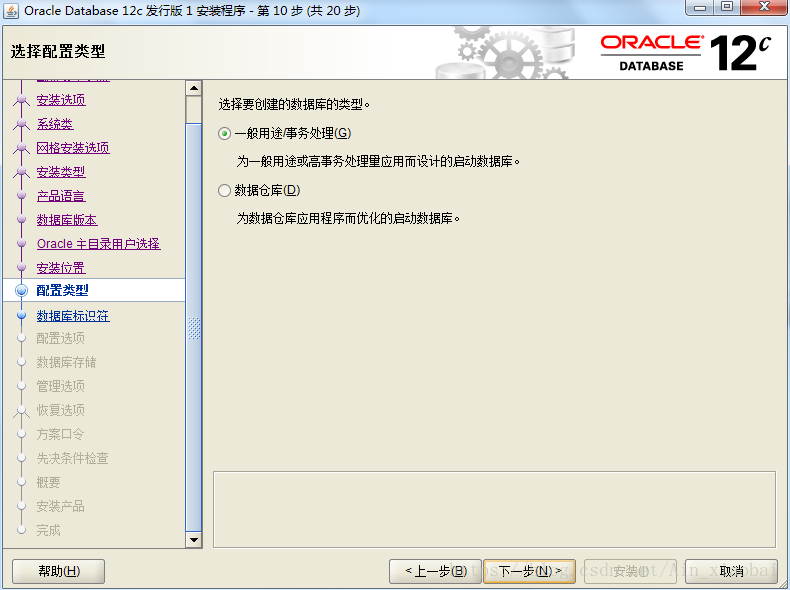Click the 安装位置 step marker icon
Screen dimensions: 790x590
click(21, 267)
